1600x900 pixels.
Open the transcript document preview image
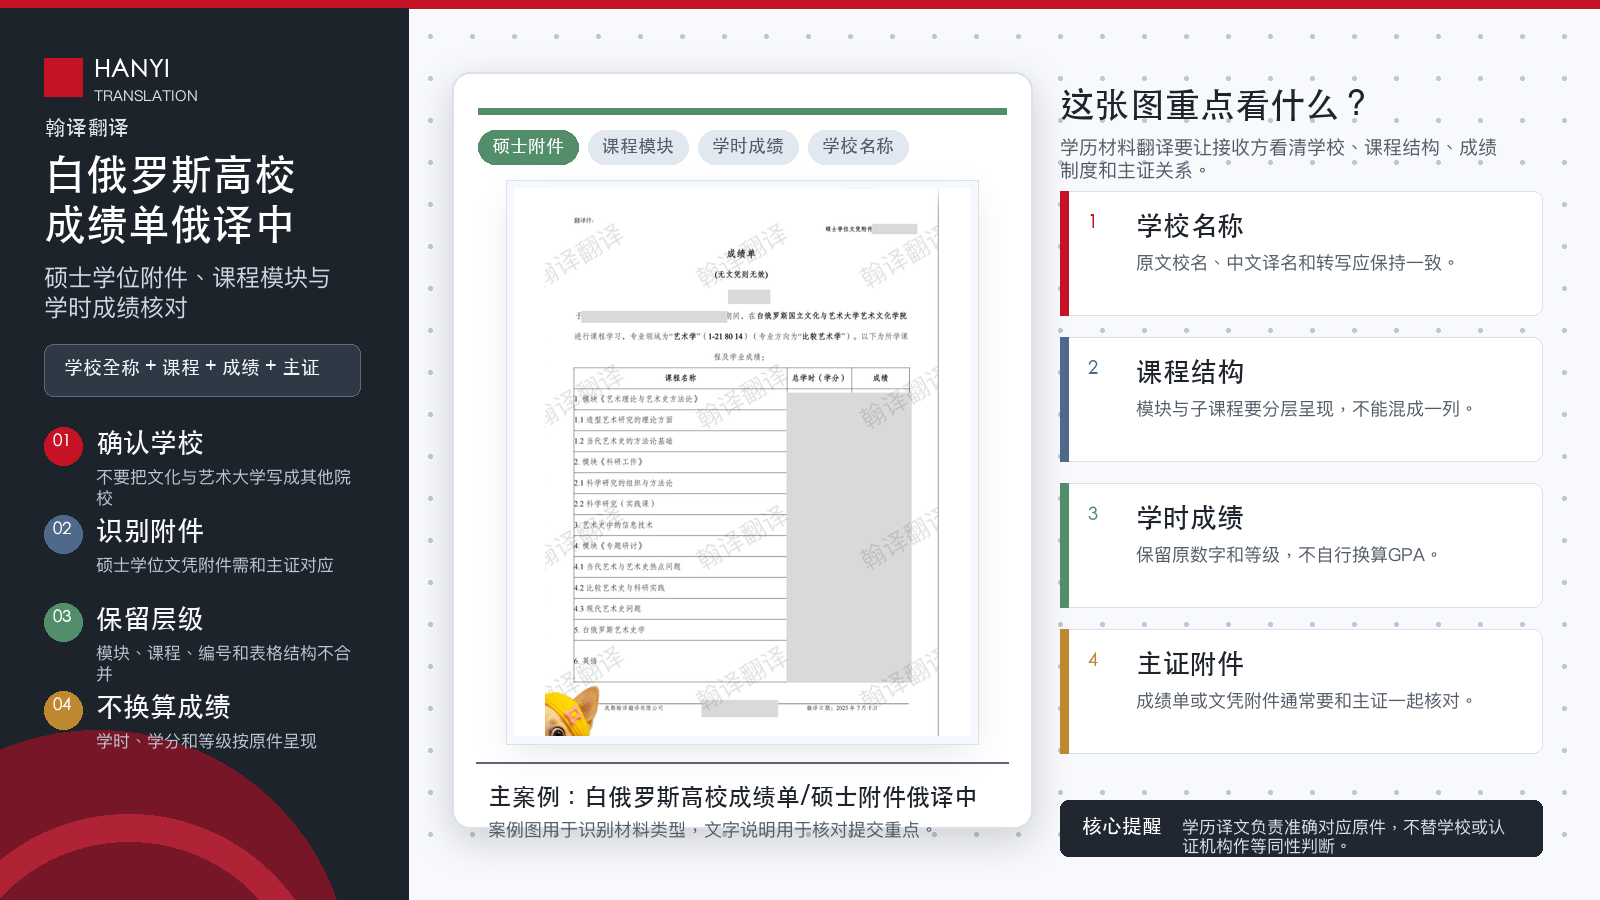pyautogui.click(x=742, y=462)
